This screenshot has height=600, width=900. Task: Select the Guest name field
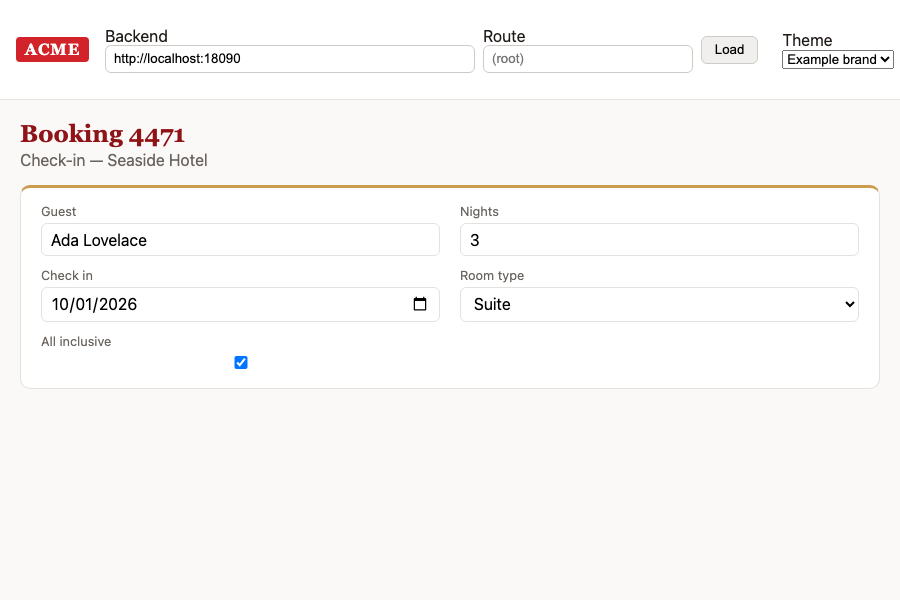point(240,239)
